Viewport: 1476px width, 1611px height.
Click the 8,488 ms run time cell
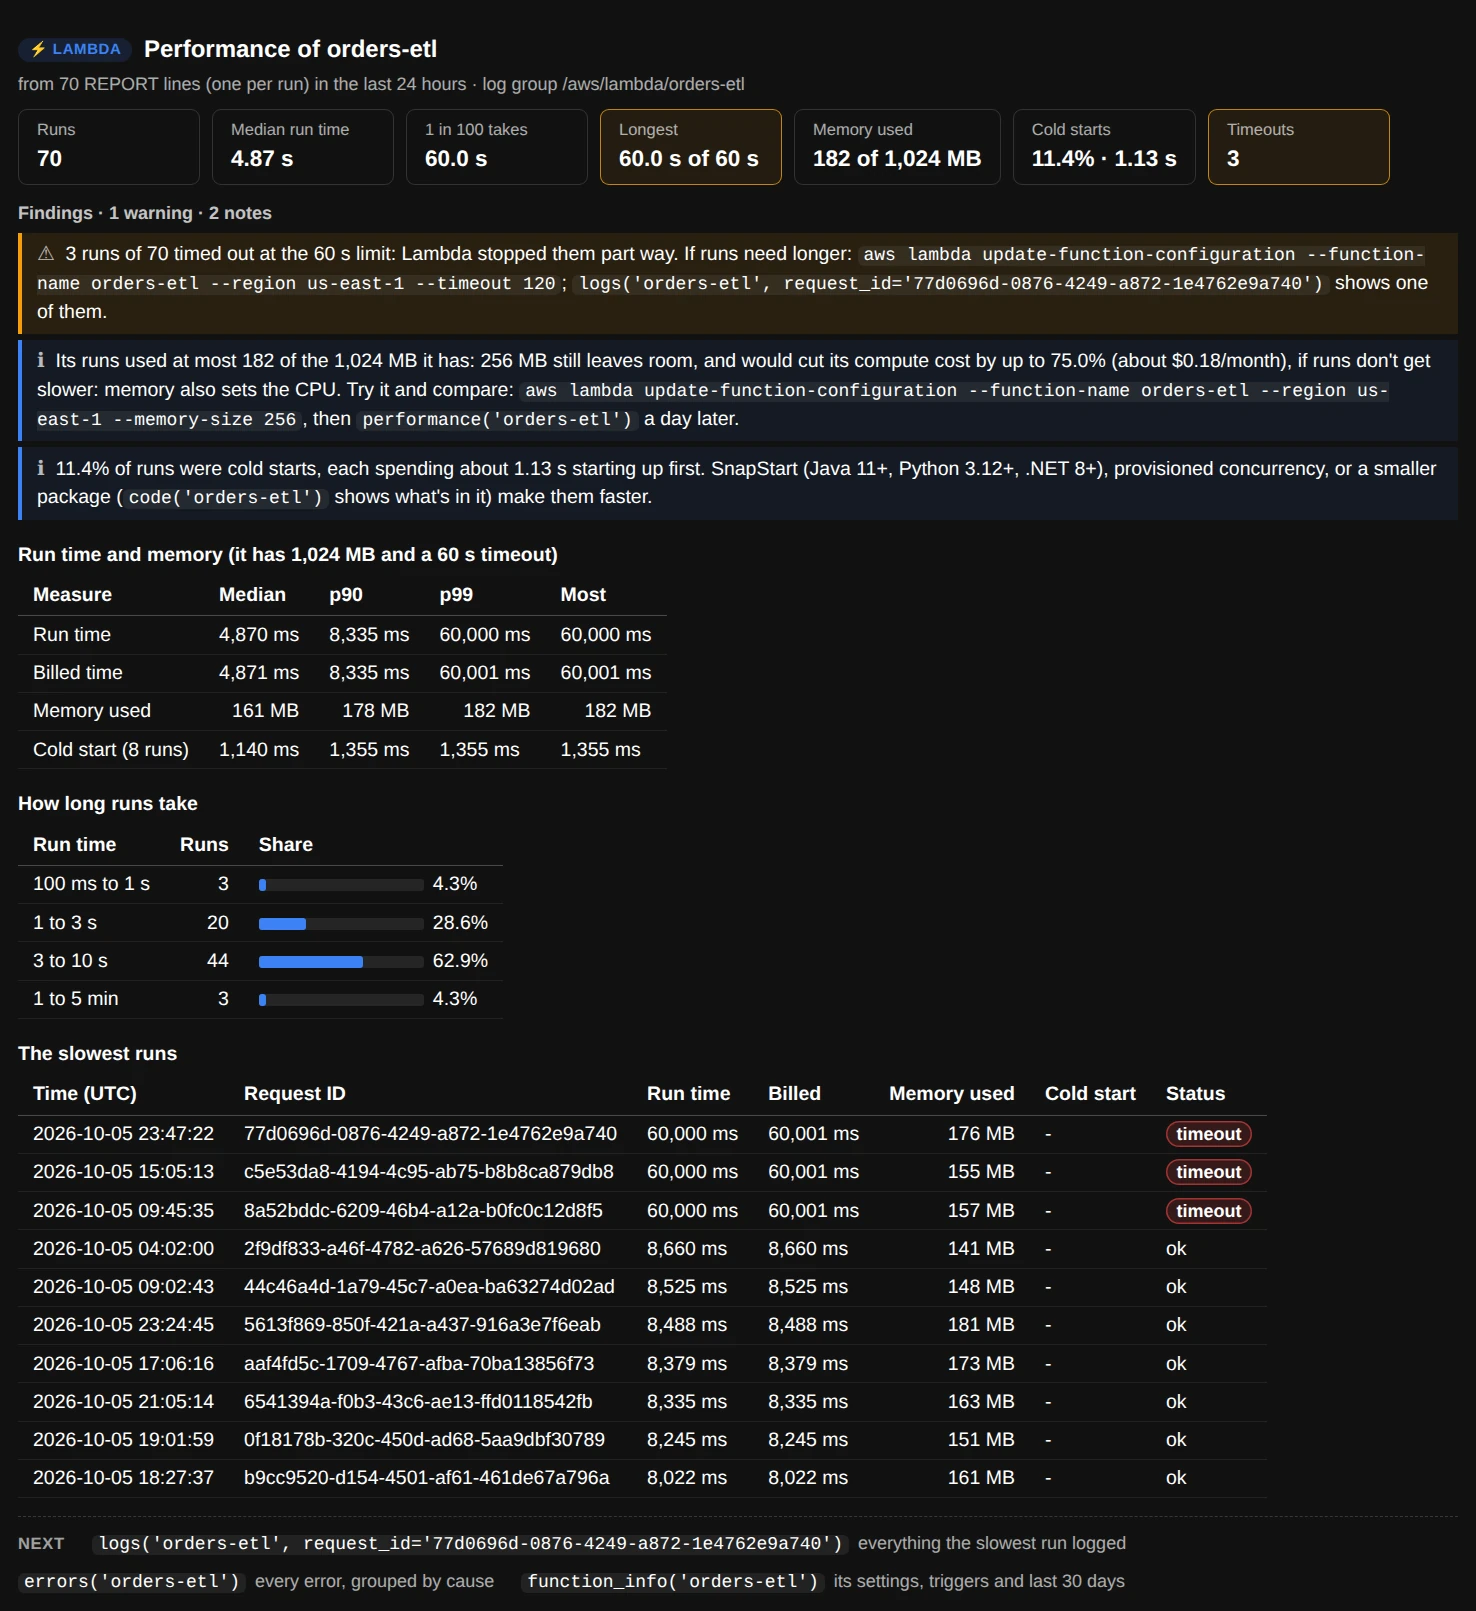coord(687,1325)
